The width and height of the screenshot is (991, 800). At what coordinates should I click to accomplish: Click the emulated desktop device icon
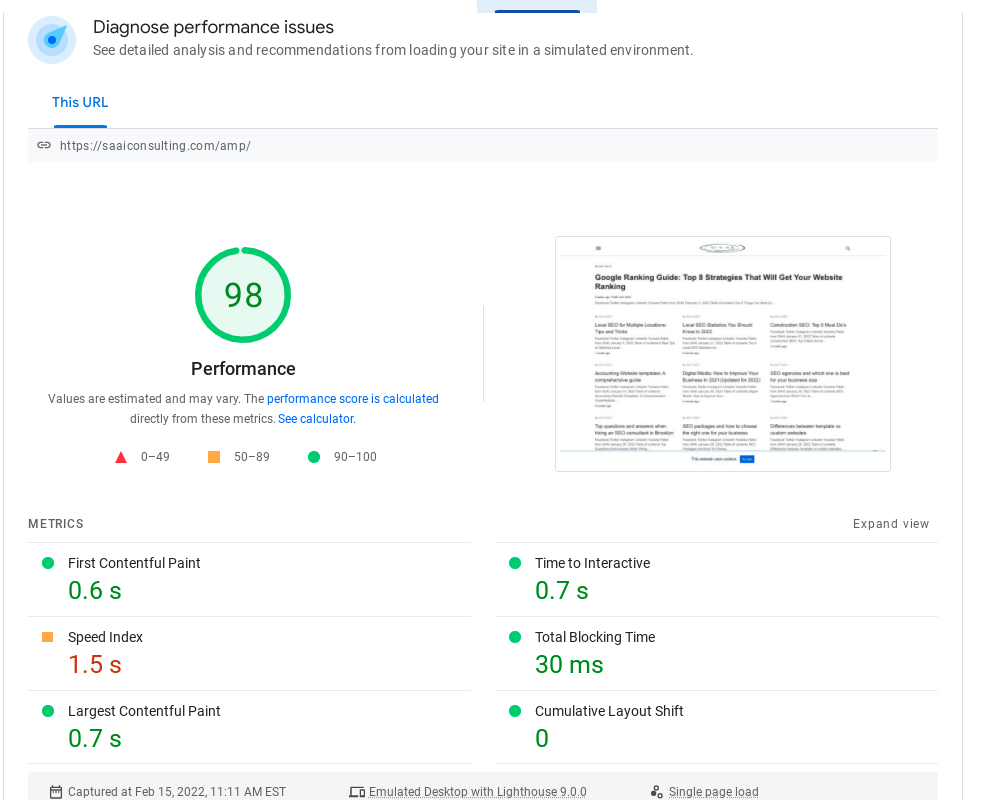pos(357,792)
